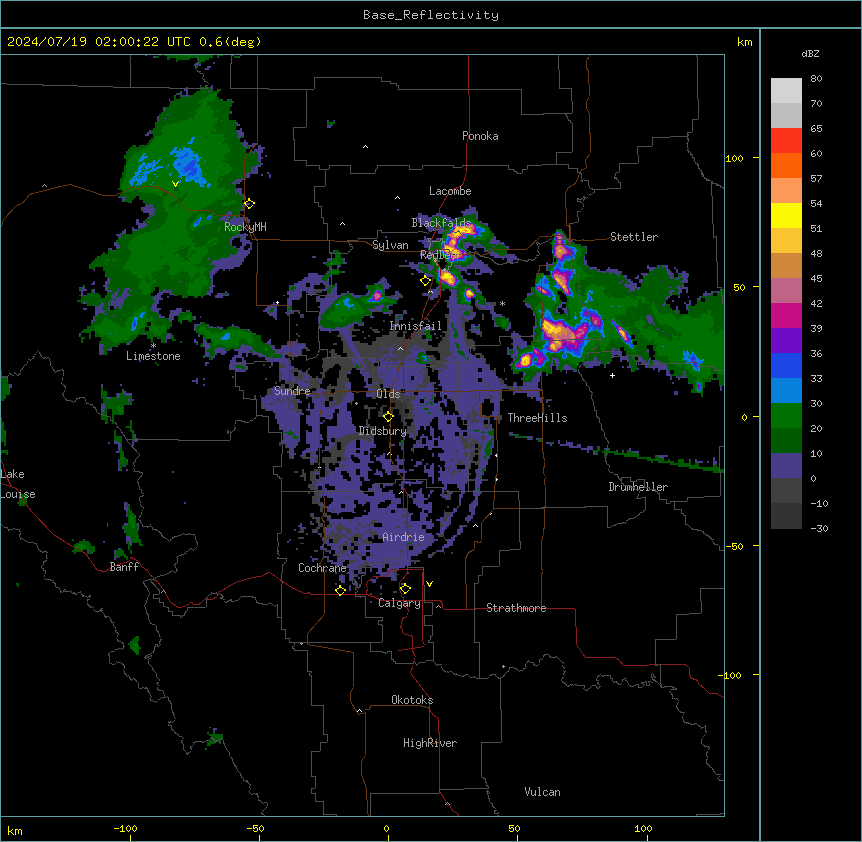Click the yellow diamond marker near Cochrane
This screenshot has width=862, height=842.
340,590
